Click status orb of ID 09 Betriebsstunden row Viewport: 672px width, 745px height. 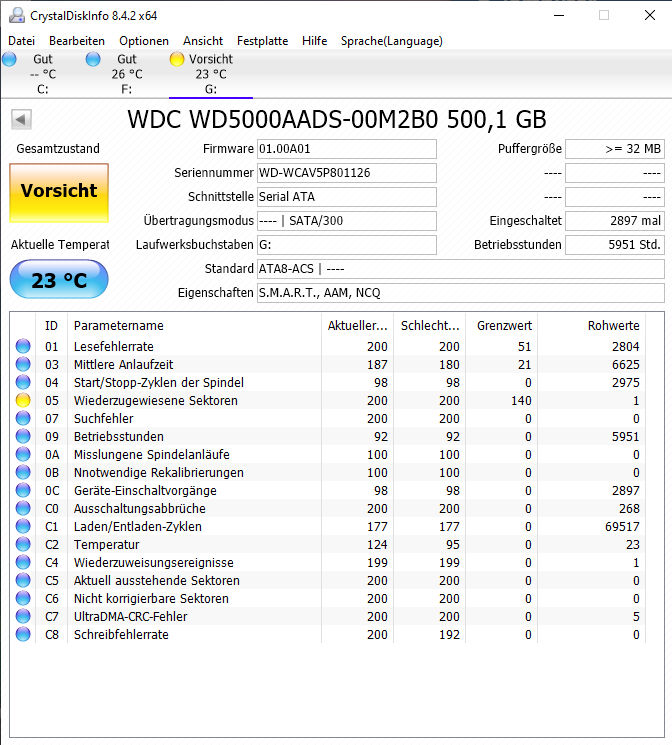(x=23, y=437)
